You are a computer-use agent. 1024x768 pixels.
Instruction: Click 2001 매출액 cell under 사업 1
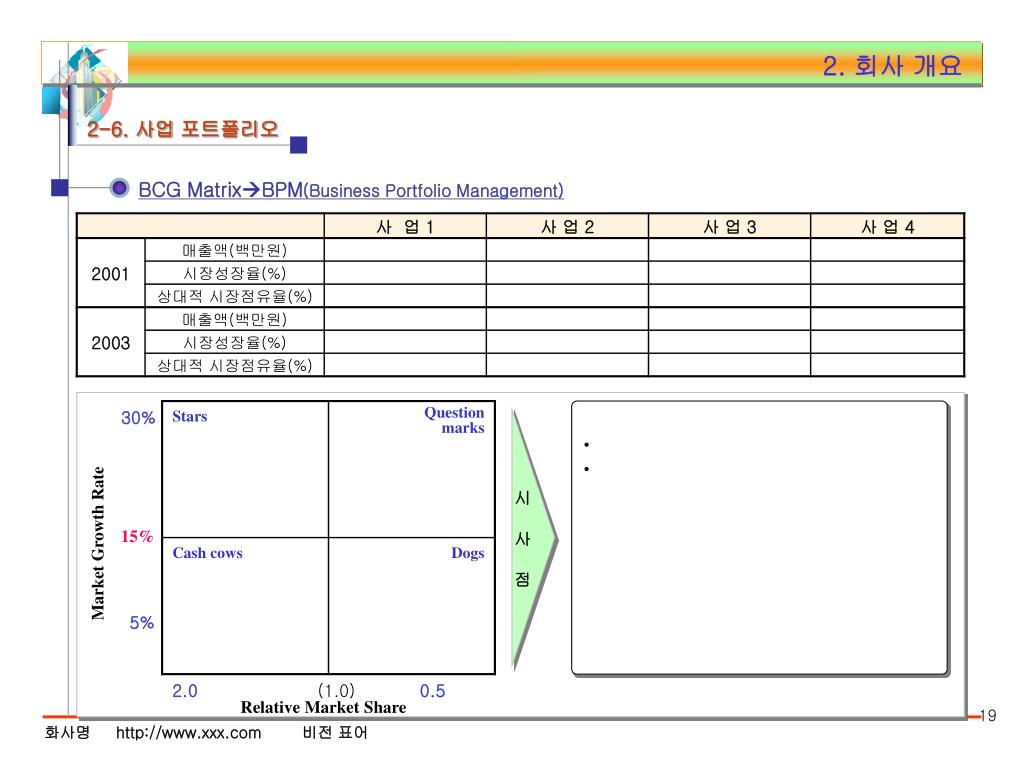point(405,250)
